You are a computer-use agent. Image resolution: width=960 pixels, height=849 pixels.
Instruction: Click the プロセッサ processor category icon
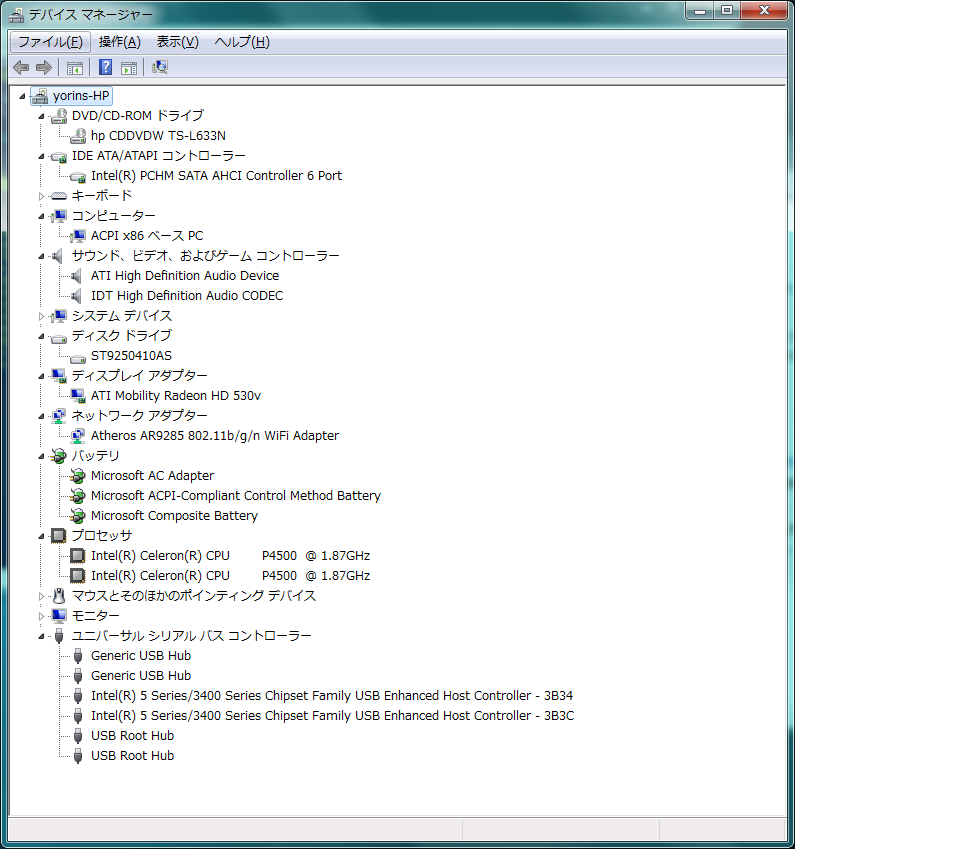click(59, 536)
